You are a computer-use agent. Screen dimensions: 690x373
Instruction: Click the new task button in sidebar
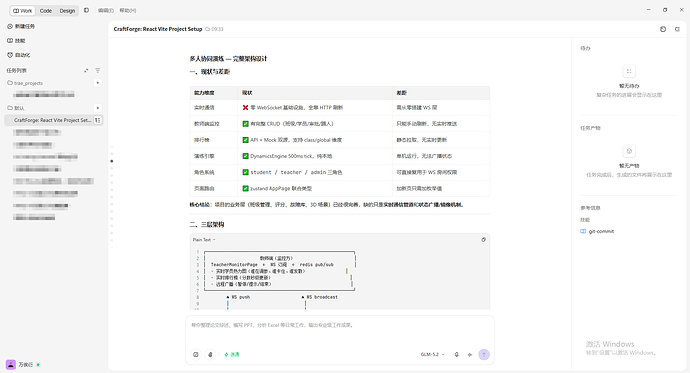click(x=21, y=26)
